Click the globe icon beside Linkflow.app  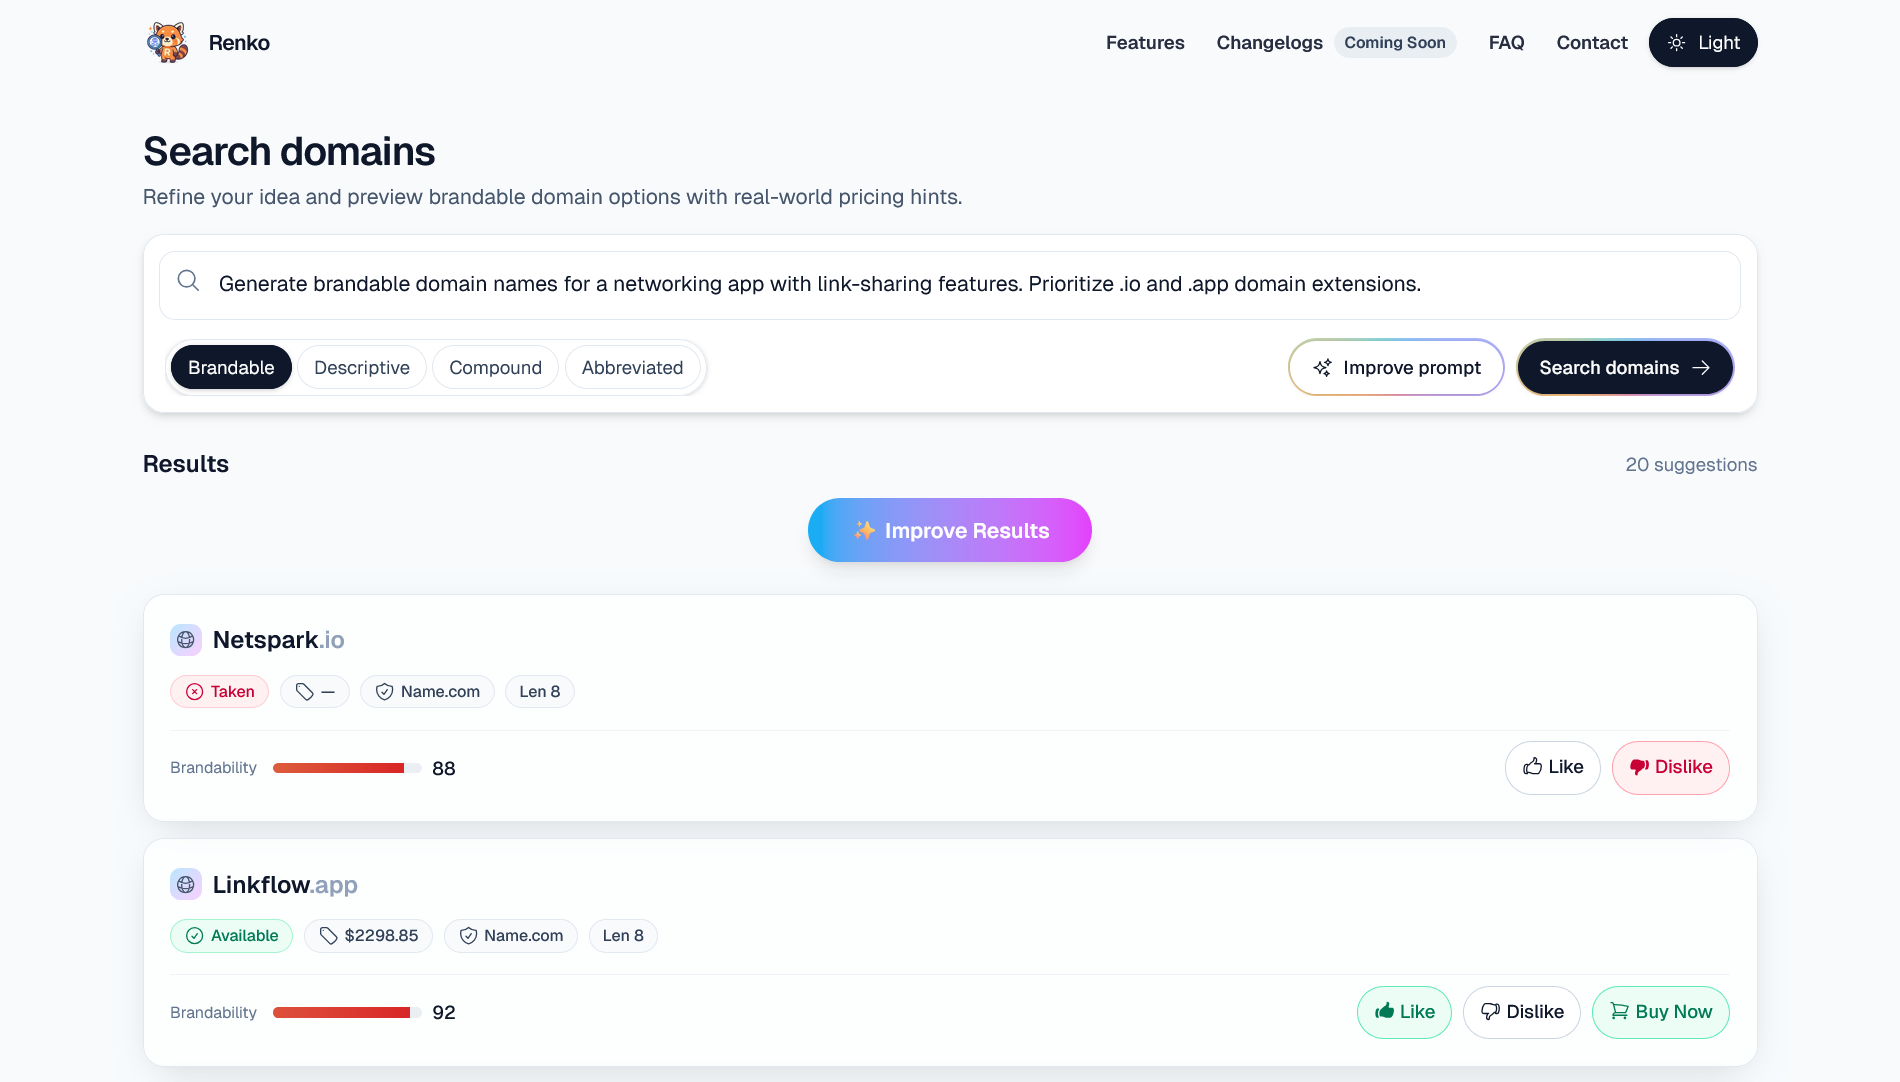coord(186,884)
